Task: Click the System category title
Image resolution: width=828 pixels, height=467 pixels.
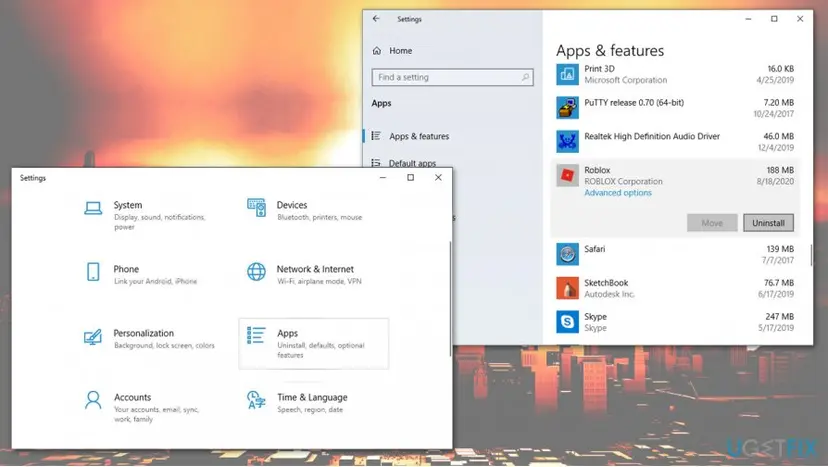Action: (x=128, y=205)
